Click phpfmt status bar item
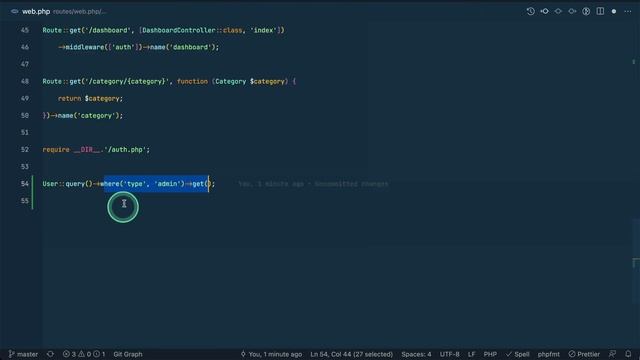Screen dimensions: 640x360 (x=549, y=354)
